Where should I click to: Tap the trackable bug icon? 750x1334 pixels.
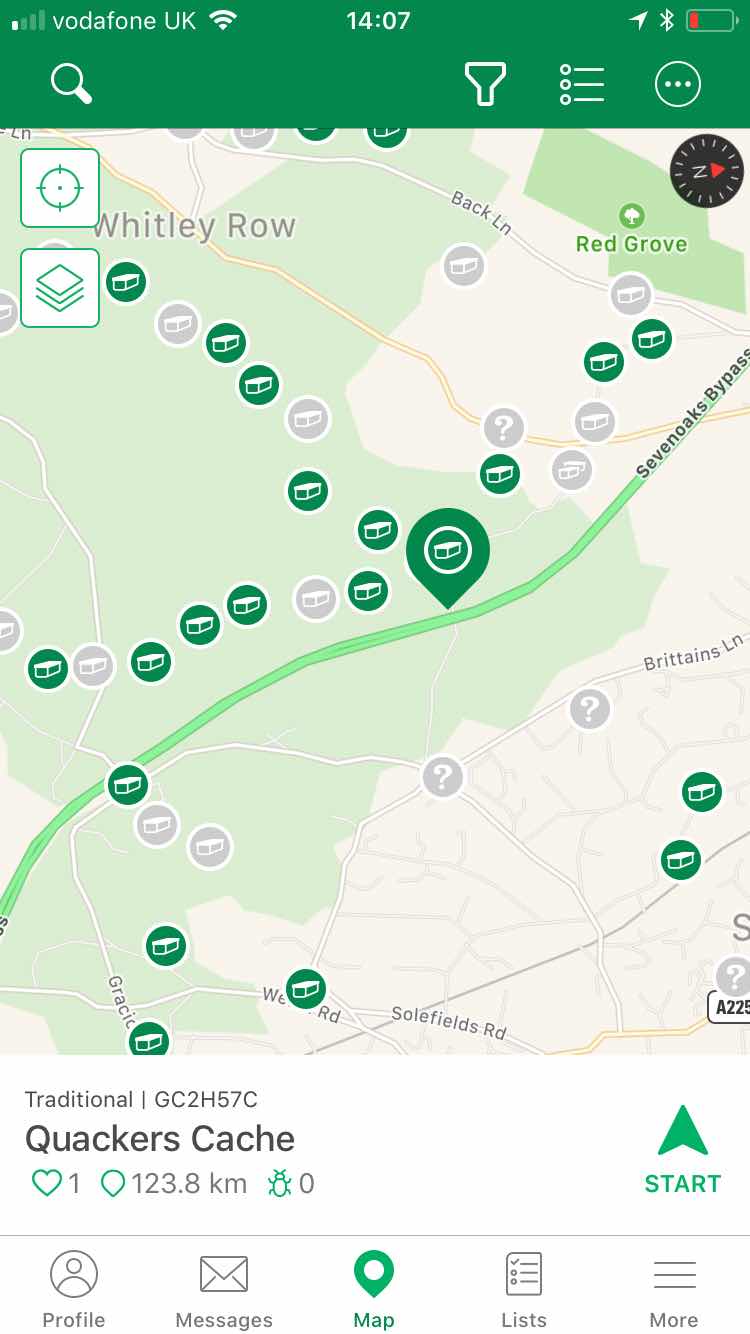291,1184
